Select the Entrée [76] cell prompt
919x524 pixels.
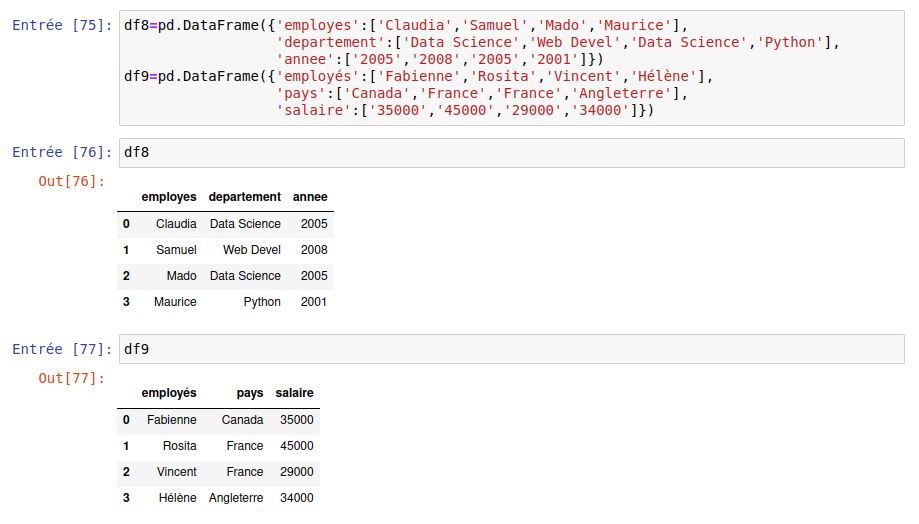[62, 153]
